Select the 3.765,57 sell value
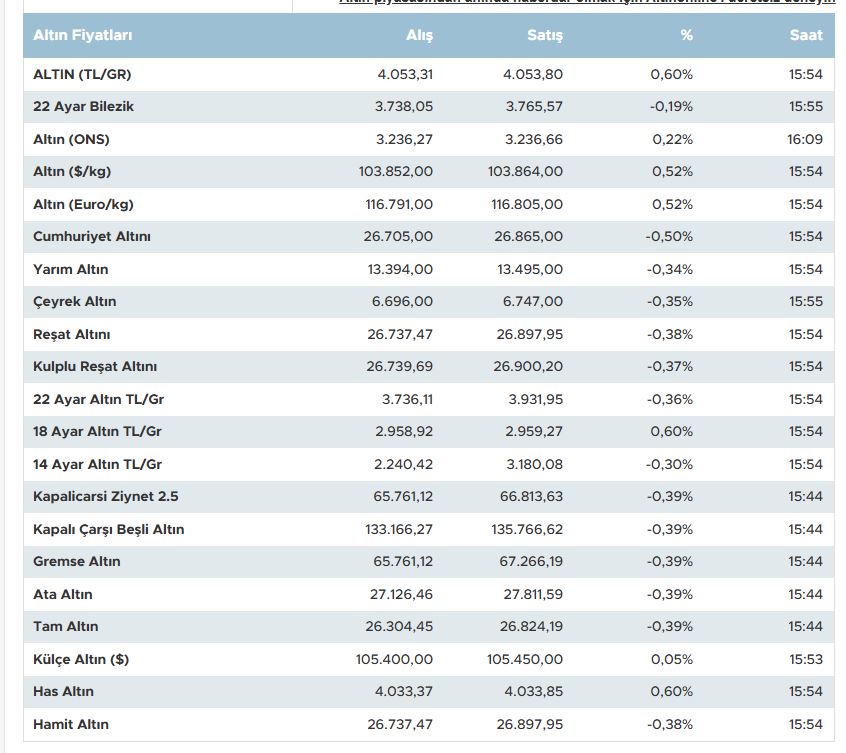This screenshot has height=753, width=846. click(534, 107)
